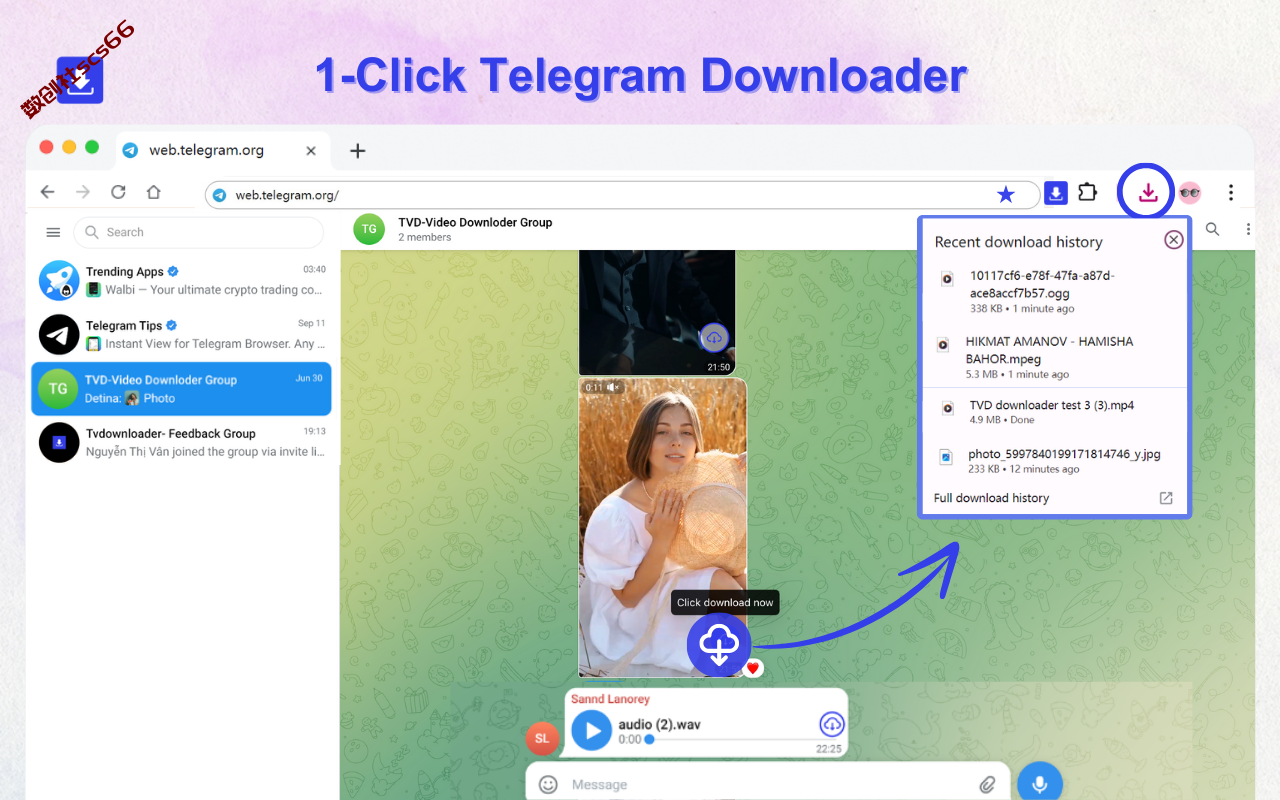Open Tvdownloader- Feedback Group chat

181,442
